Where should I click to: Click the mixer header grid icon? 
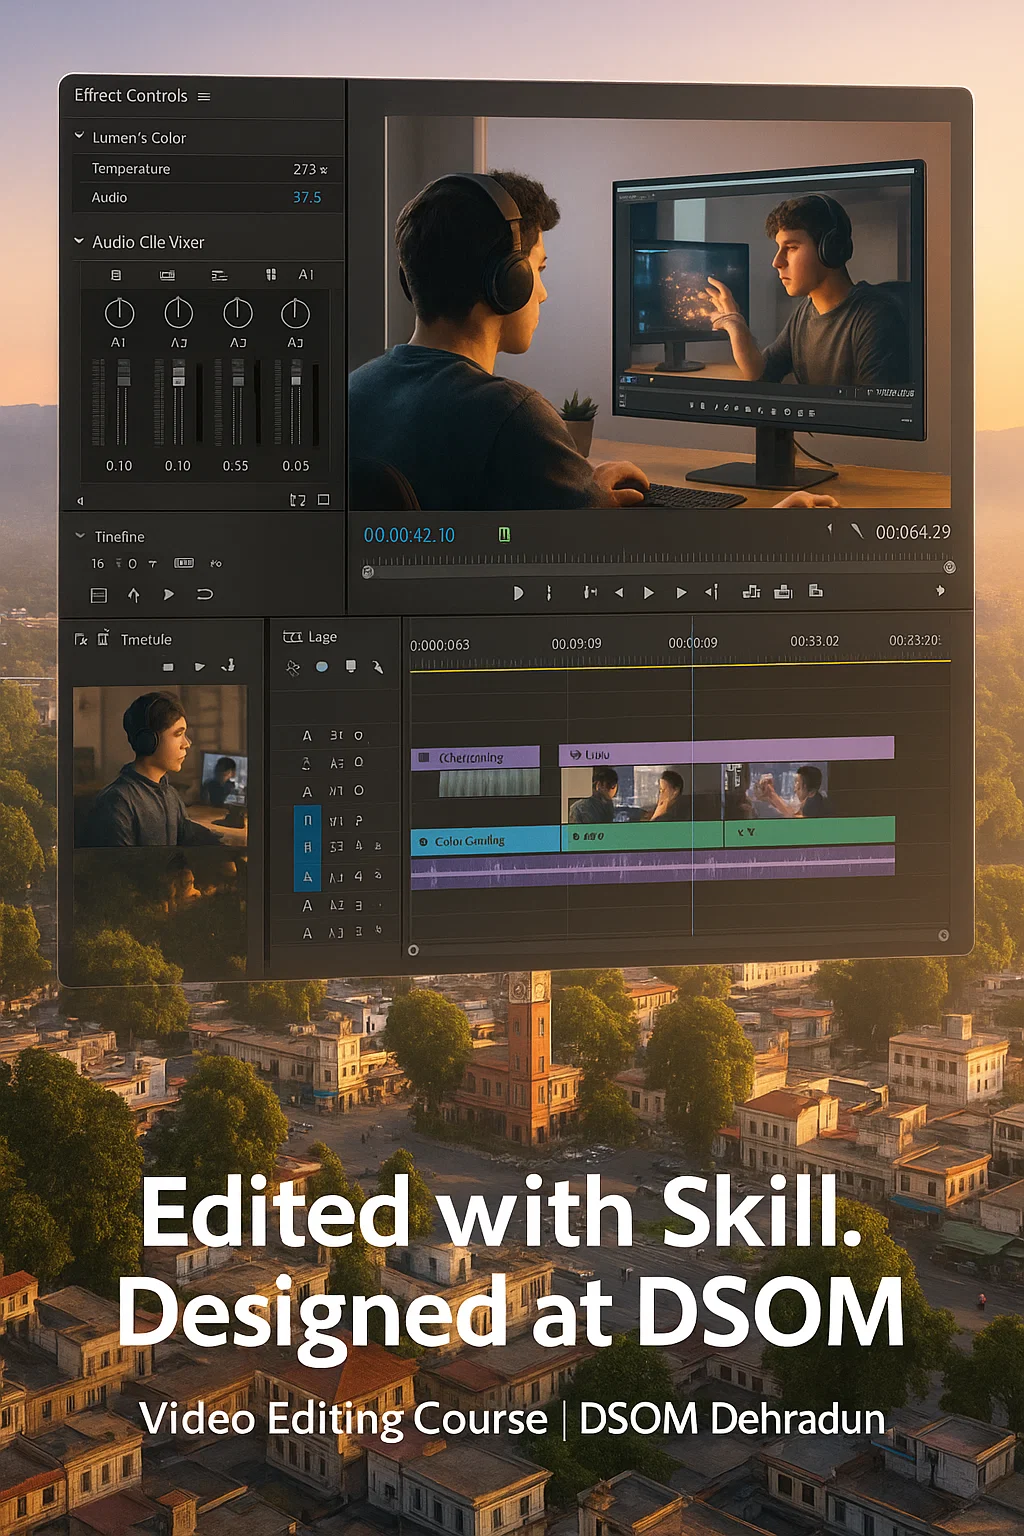point(270,274)
